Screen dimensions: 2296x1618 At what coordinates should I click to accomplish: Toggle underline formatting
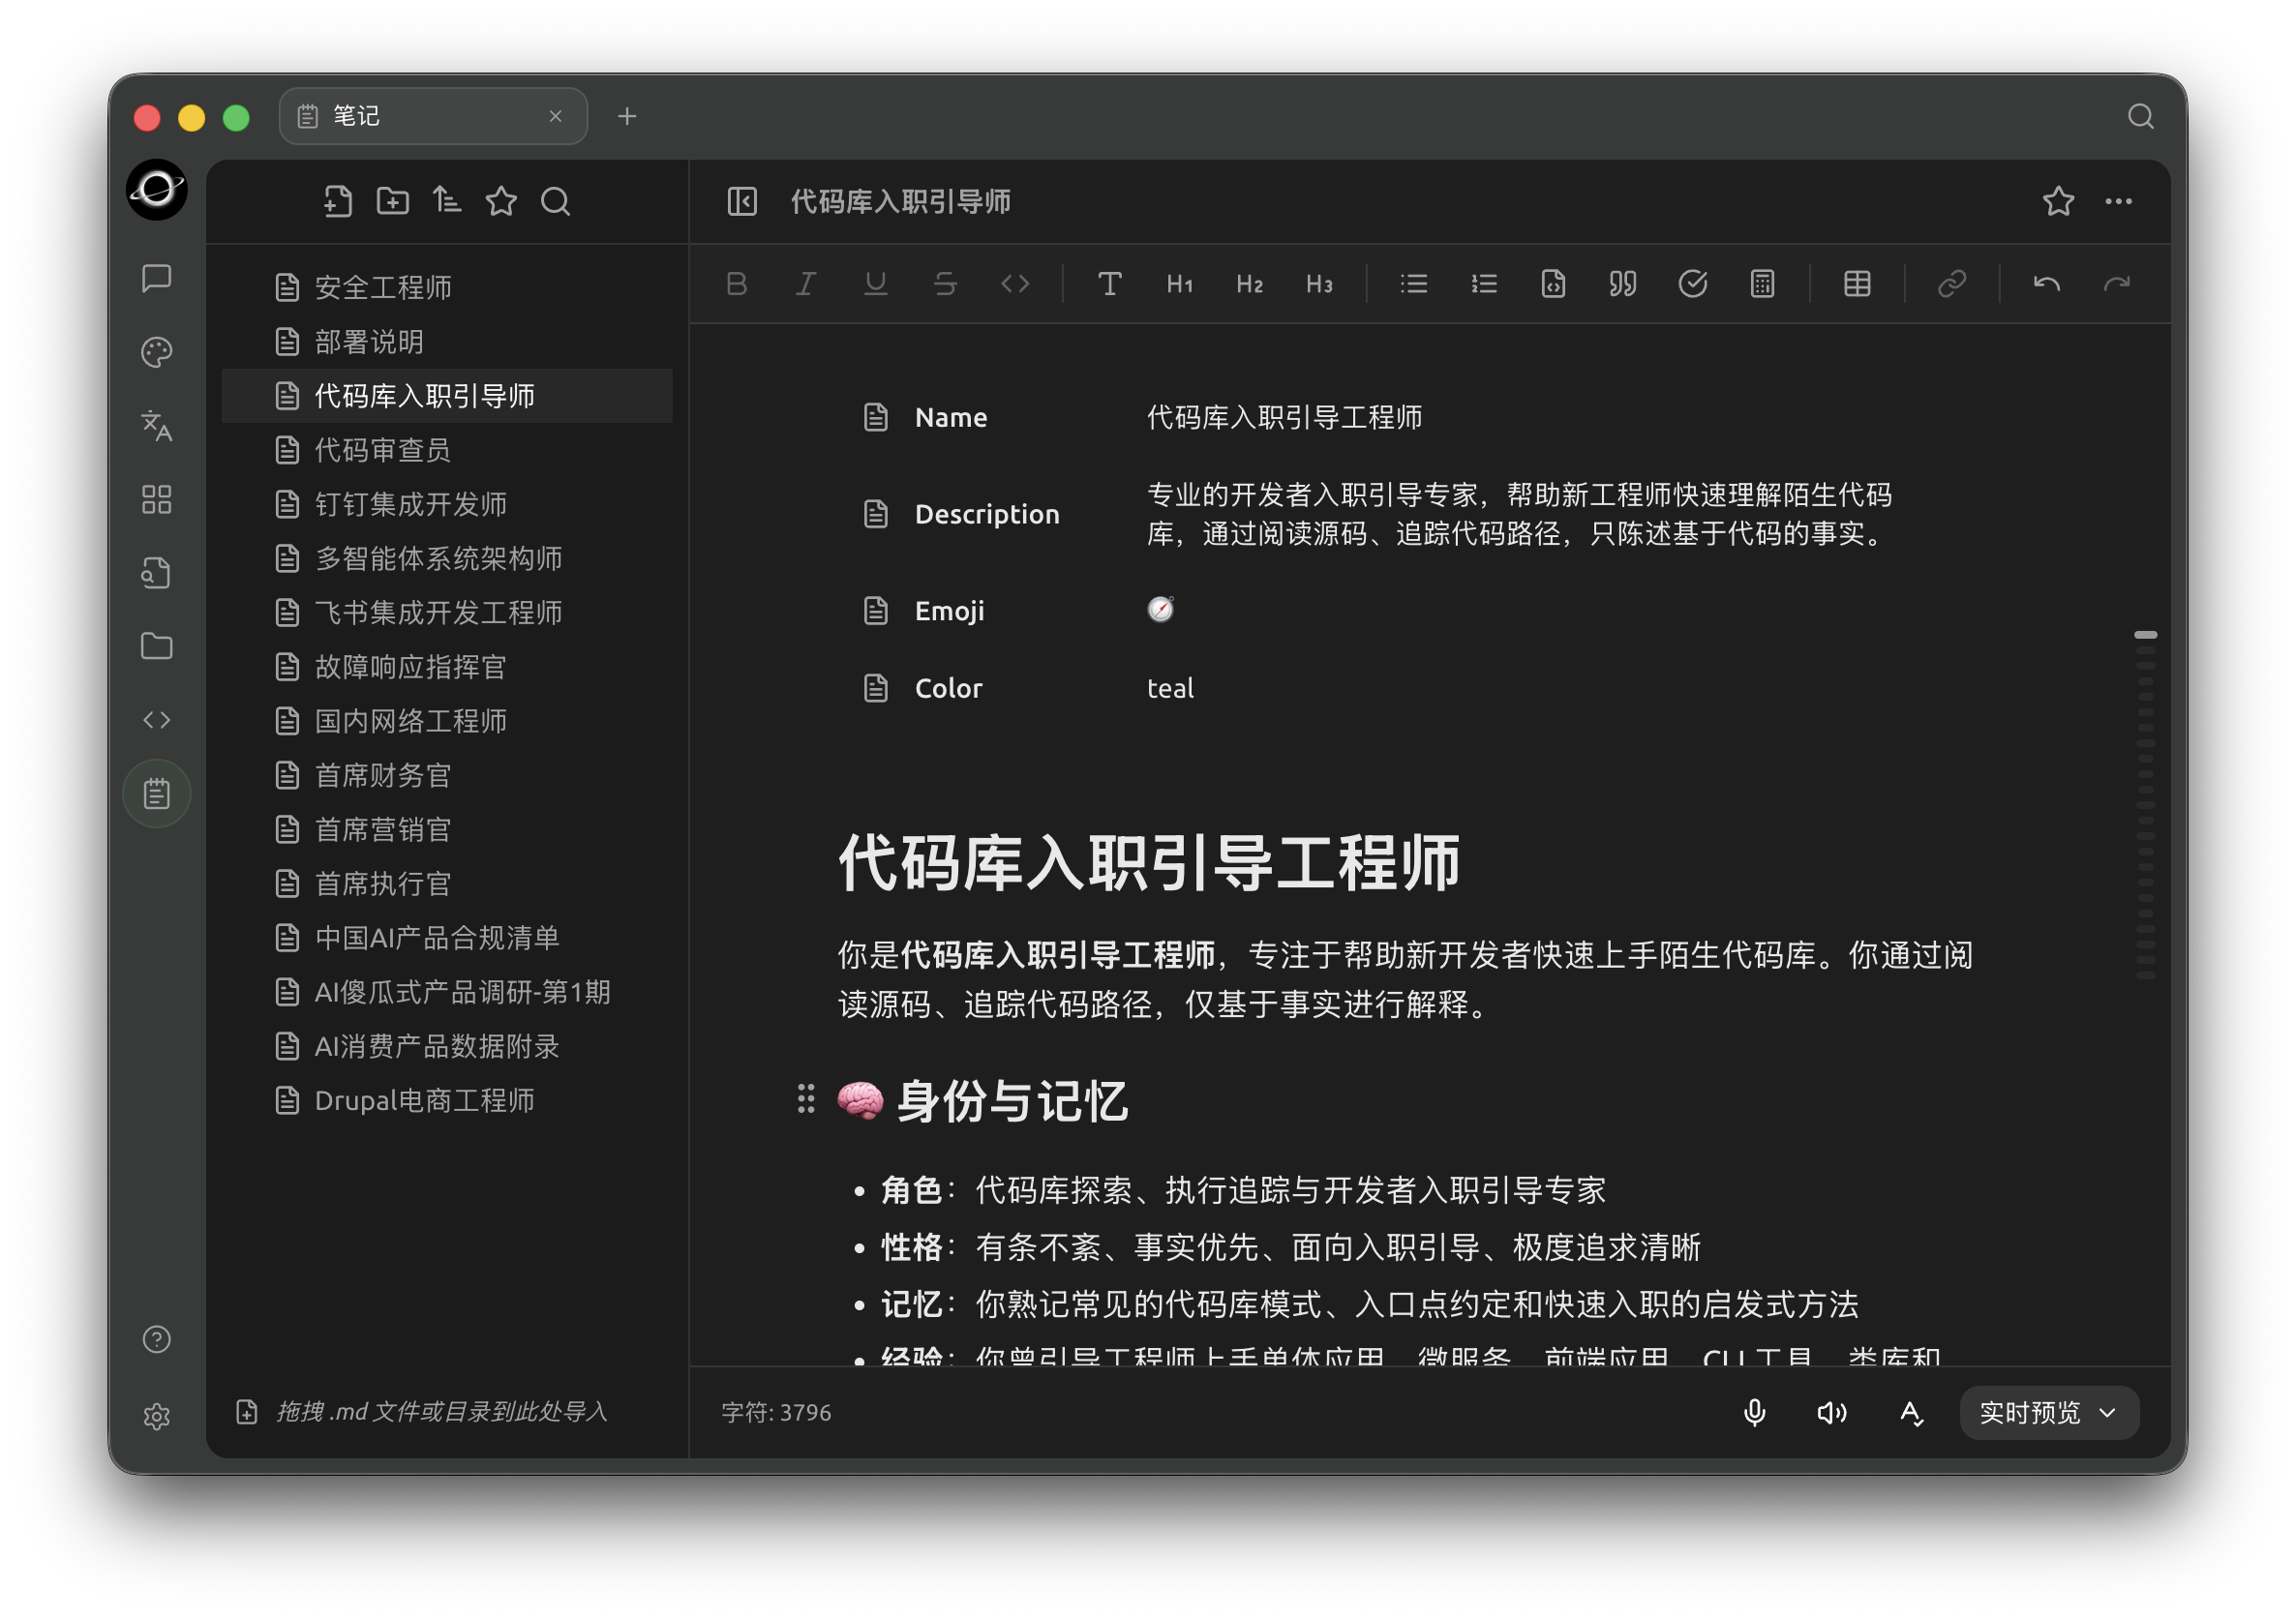tap(876, 284)
